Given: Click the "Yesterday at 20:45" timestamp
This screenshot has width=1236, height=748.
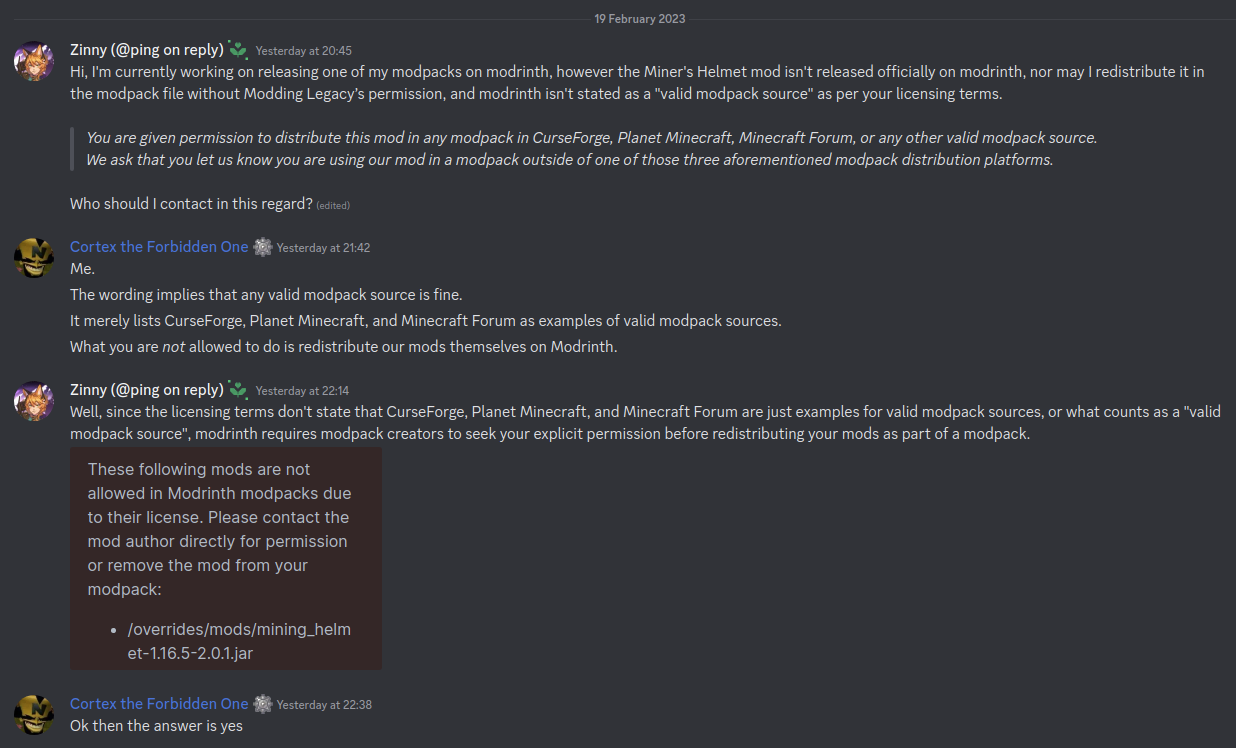Looking at the screenshot, I should pyautogui.click(x=303, y=50).
